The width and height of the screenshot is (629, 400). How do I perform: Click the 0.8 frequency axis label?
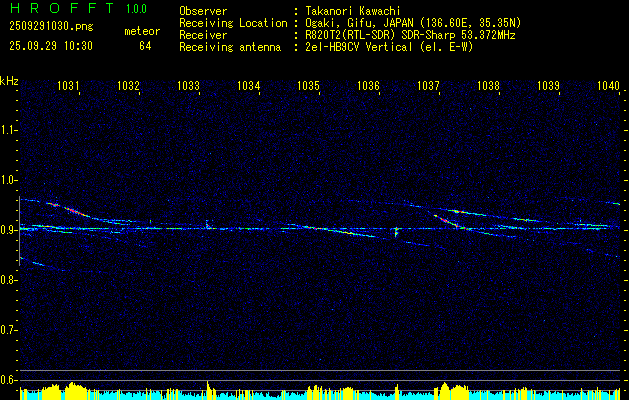click(8, 280)
